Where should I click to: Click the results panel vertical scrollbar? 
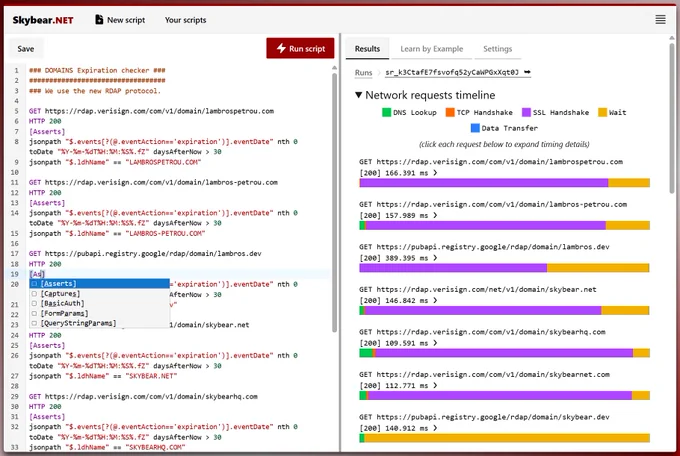(673, 117)
